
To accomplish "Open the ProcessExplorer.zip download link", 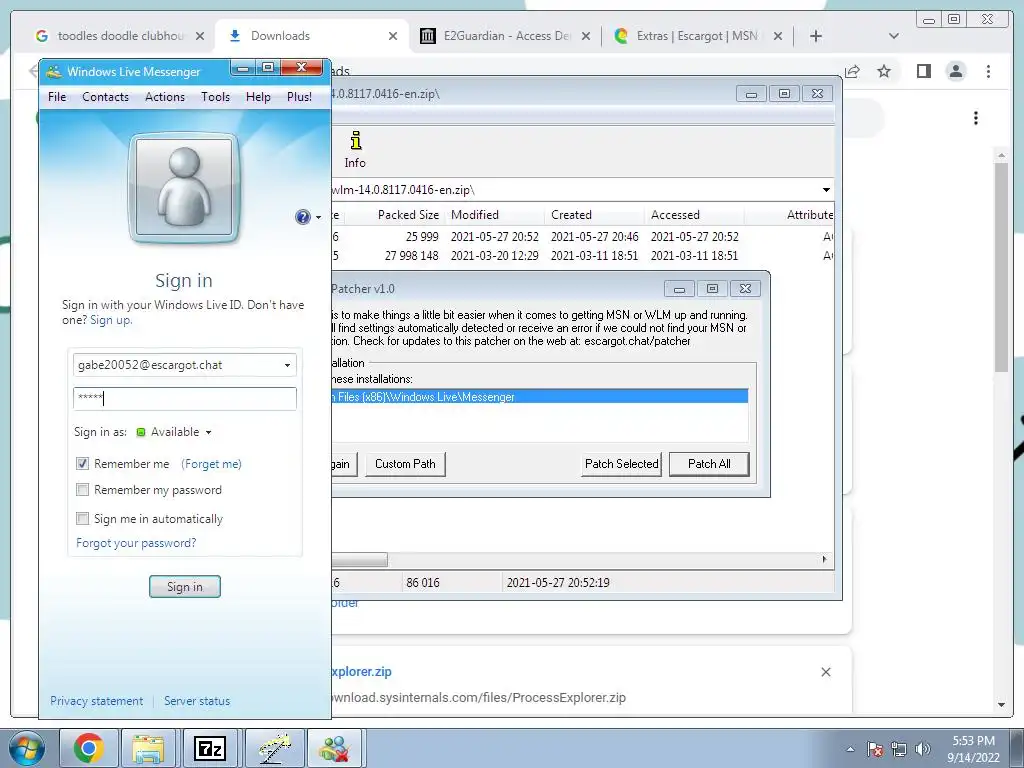I will pos(361,671).
